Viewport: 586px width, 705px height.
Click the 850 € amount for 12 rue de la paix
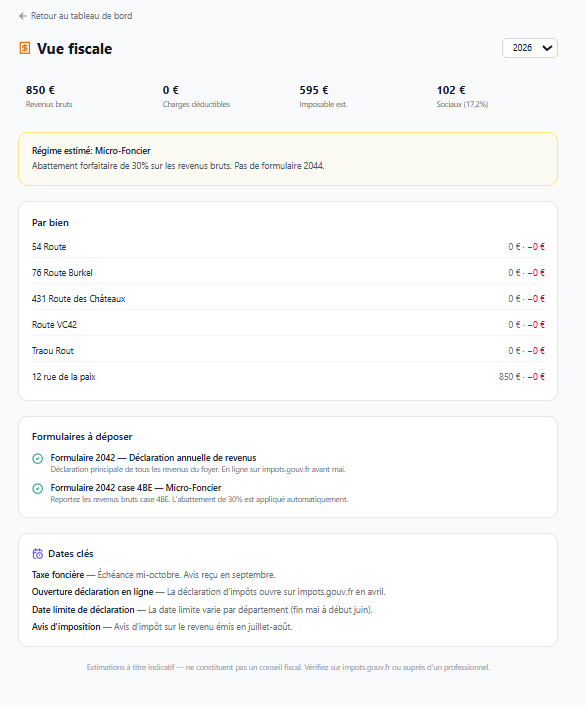[509, 377]
